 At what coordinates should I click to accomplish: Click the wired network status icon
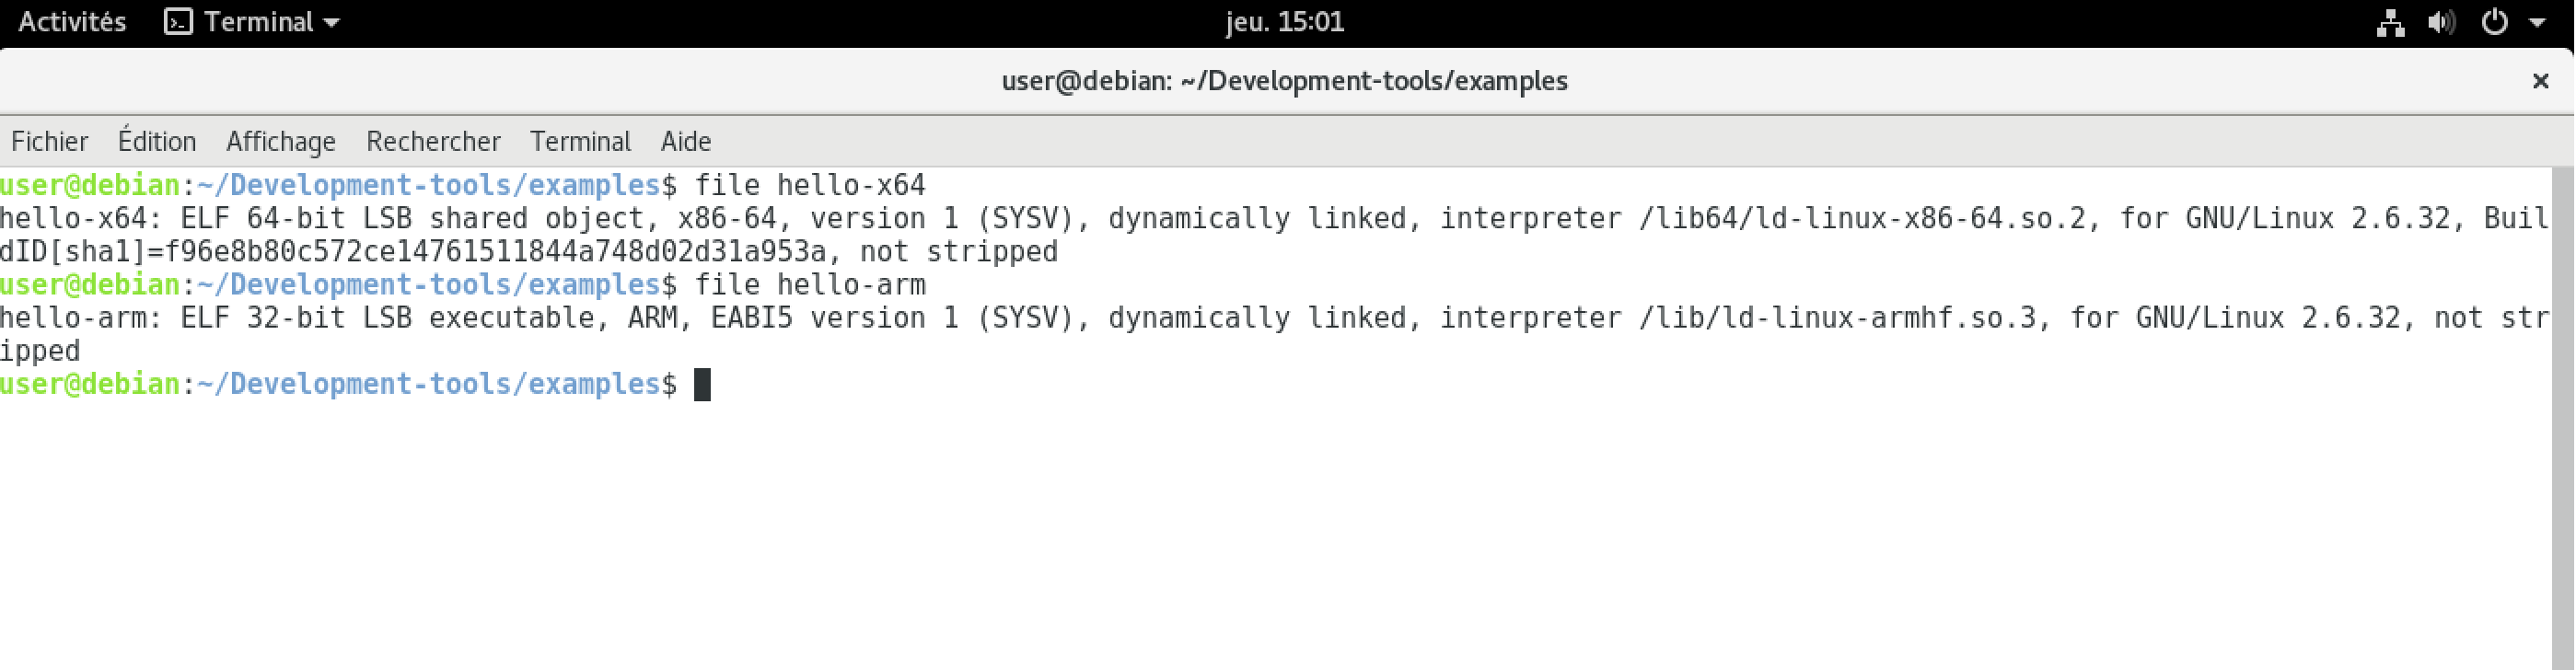click(2390, 22)
